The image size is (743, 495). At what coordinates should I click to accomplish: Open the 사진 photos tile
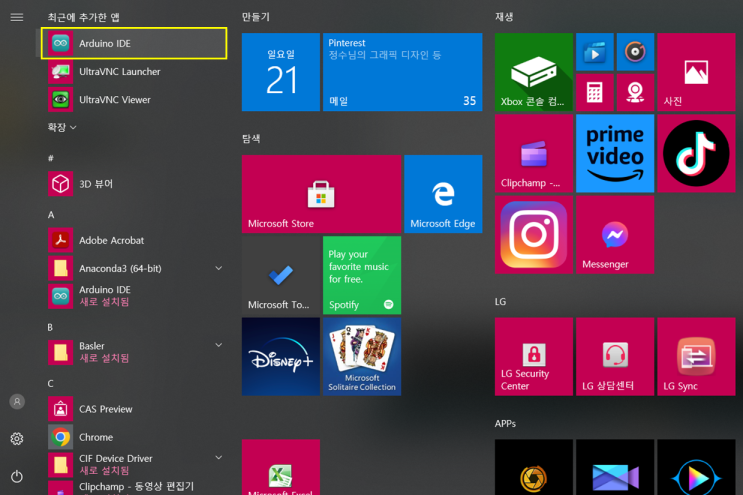click(696, 72)
